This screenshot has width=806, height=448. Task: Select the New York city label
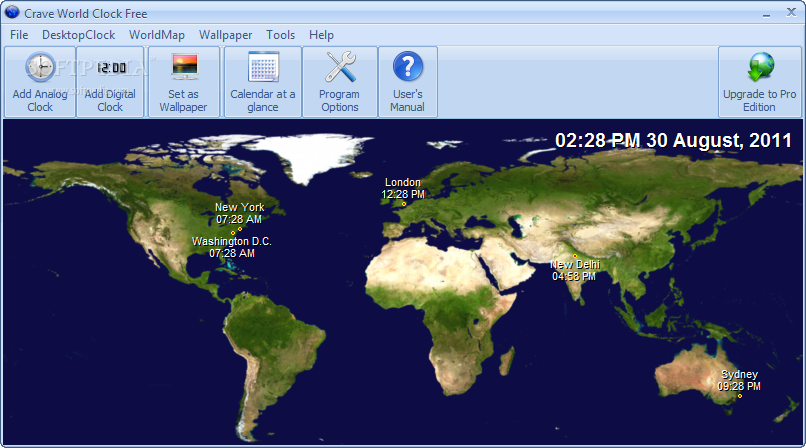[240, 207]
